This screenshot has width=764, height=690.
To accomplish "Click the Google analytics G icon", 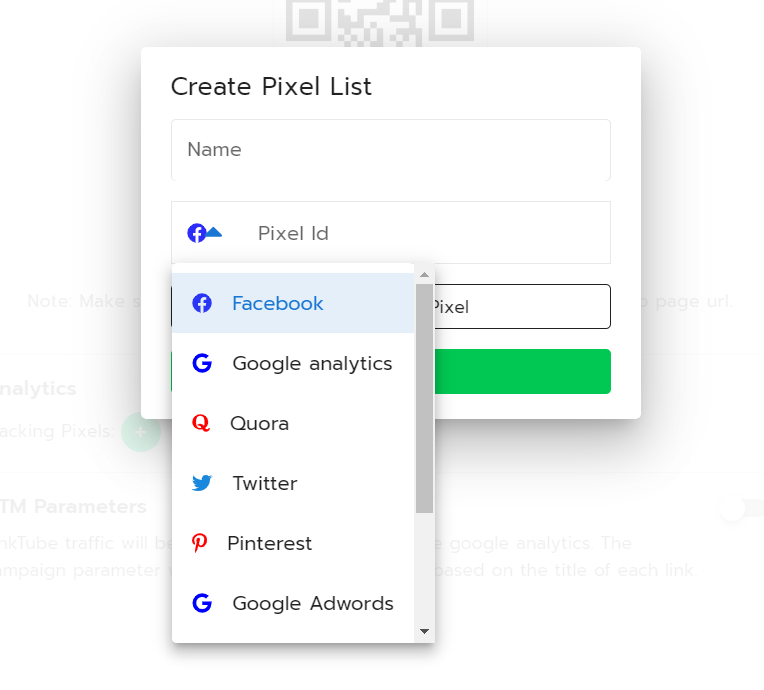I will (202, 363).
